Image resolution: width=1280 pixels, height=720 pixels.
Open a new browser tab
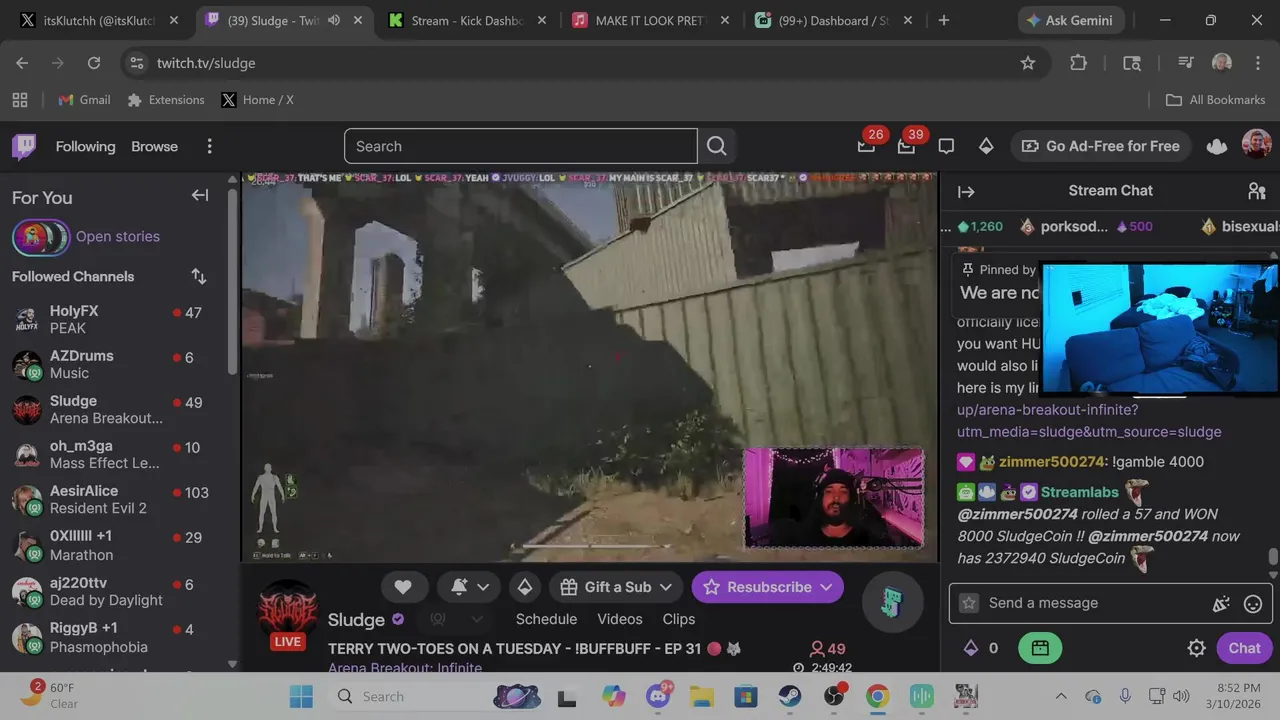943,20
